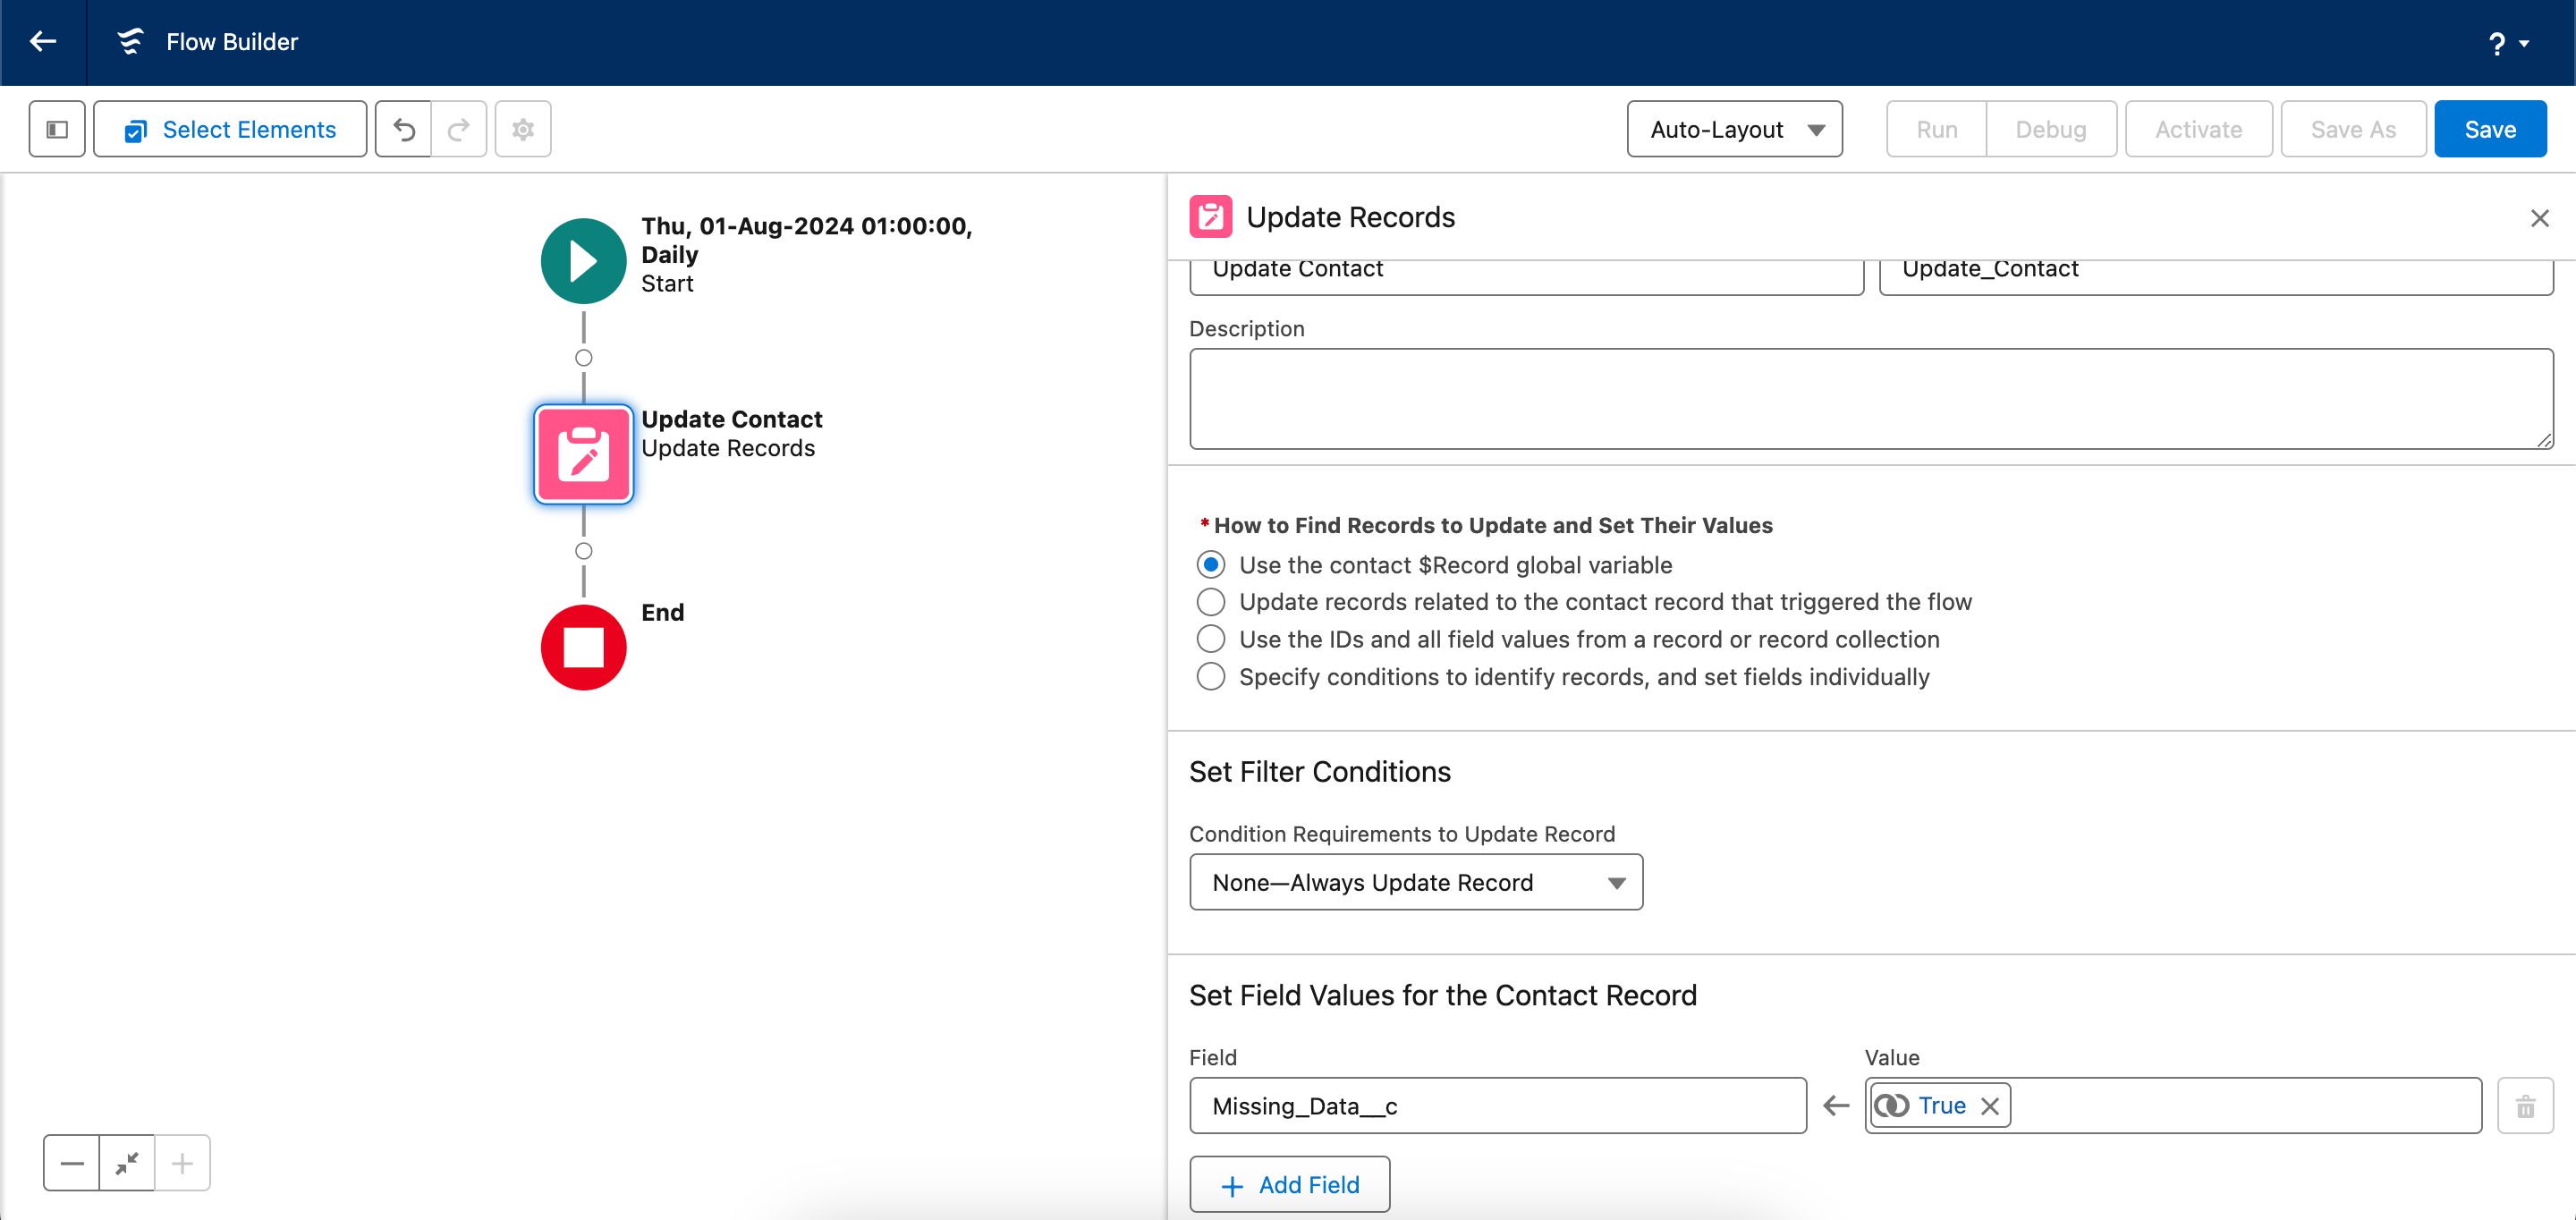Viewport: 2576px width, 1220px height.
Task: Click the Save button
Action: [2489, 130]
